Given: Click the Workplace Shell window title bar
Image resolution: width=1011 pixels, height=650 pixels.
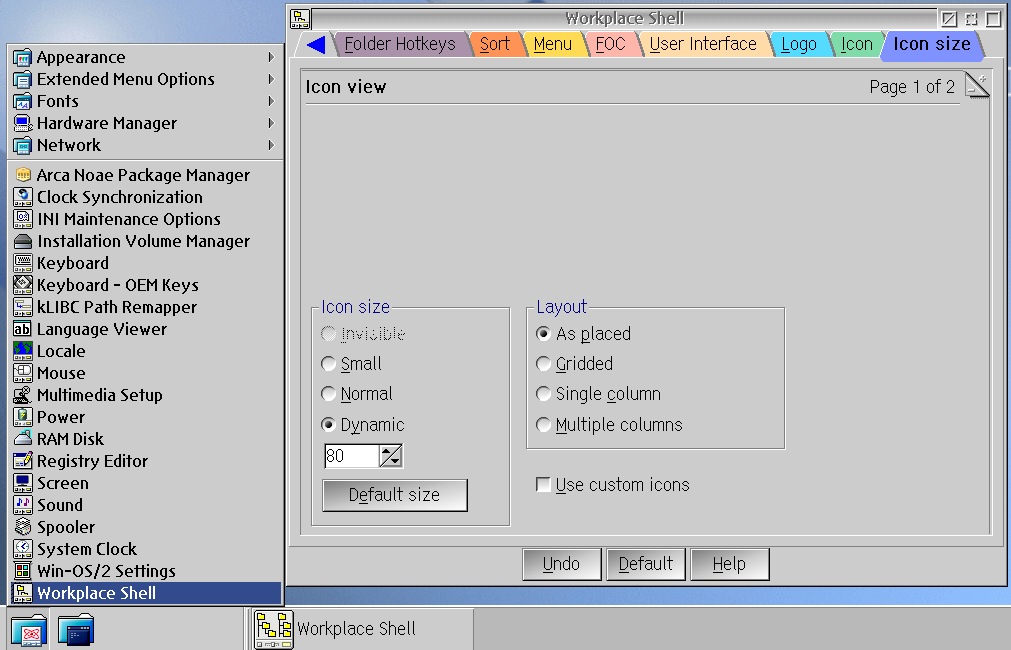Looking at the screenshot, I should [623, 18].
